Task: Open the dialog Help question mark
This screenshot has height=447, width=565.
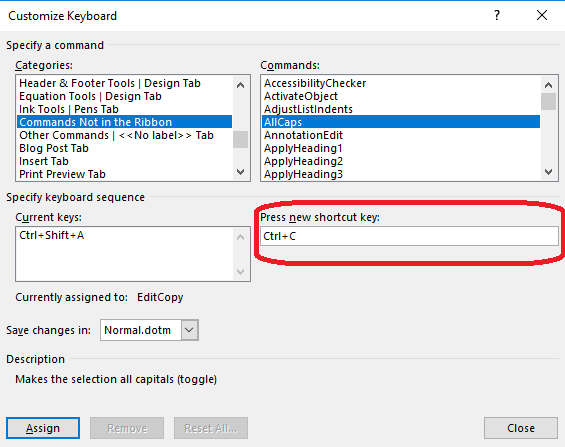Action: (x=497, y=15)
